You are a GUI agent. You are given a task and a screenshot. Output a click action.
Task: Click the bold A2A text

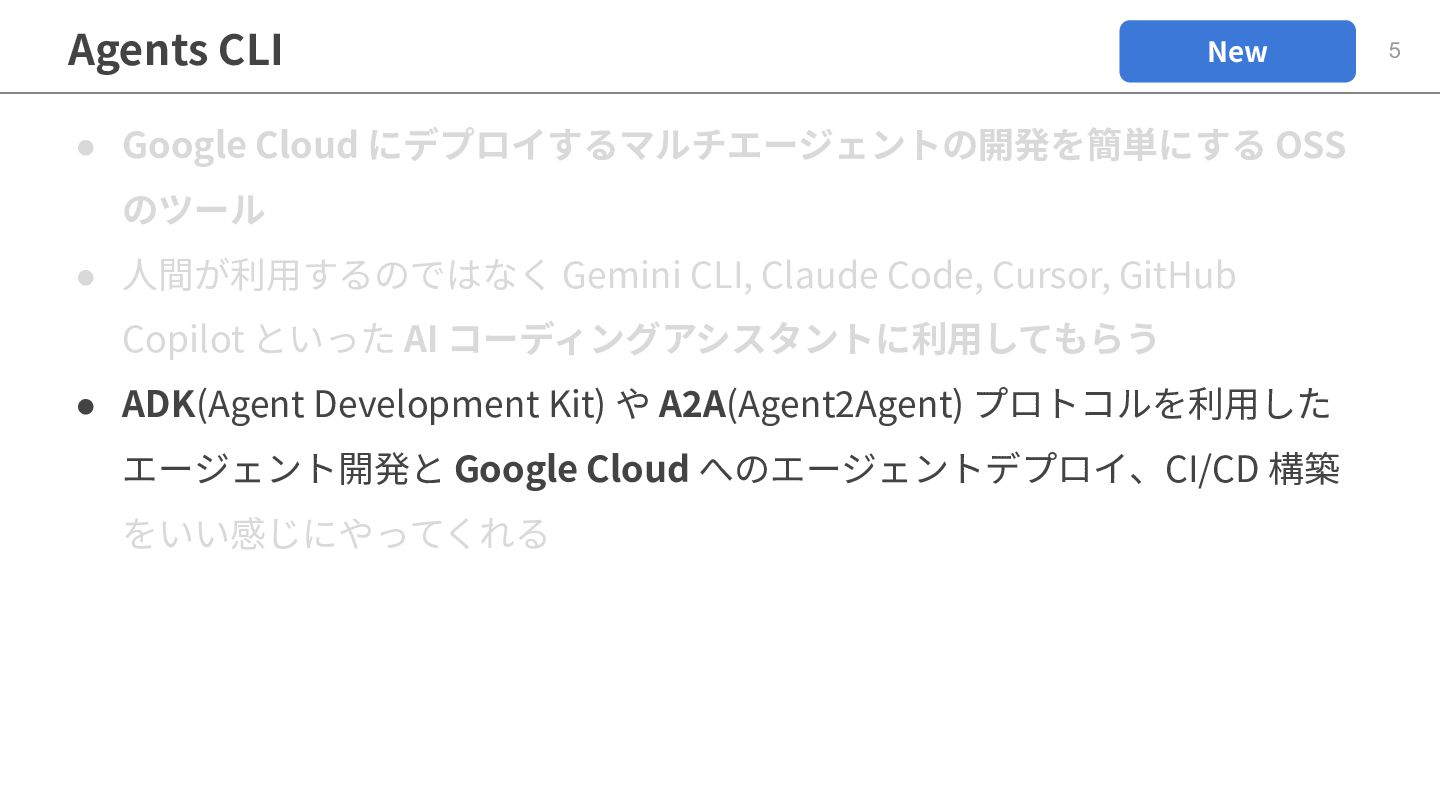692,404
